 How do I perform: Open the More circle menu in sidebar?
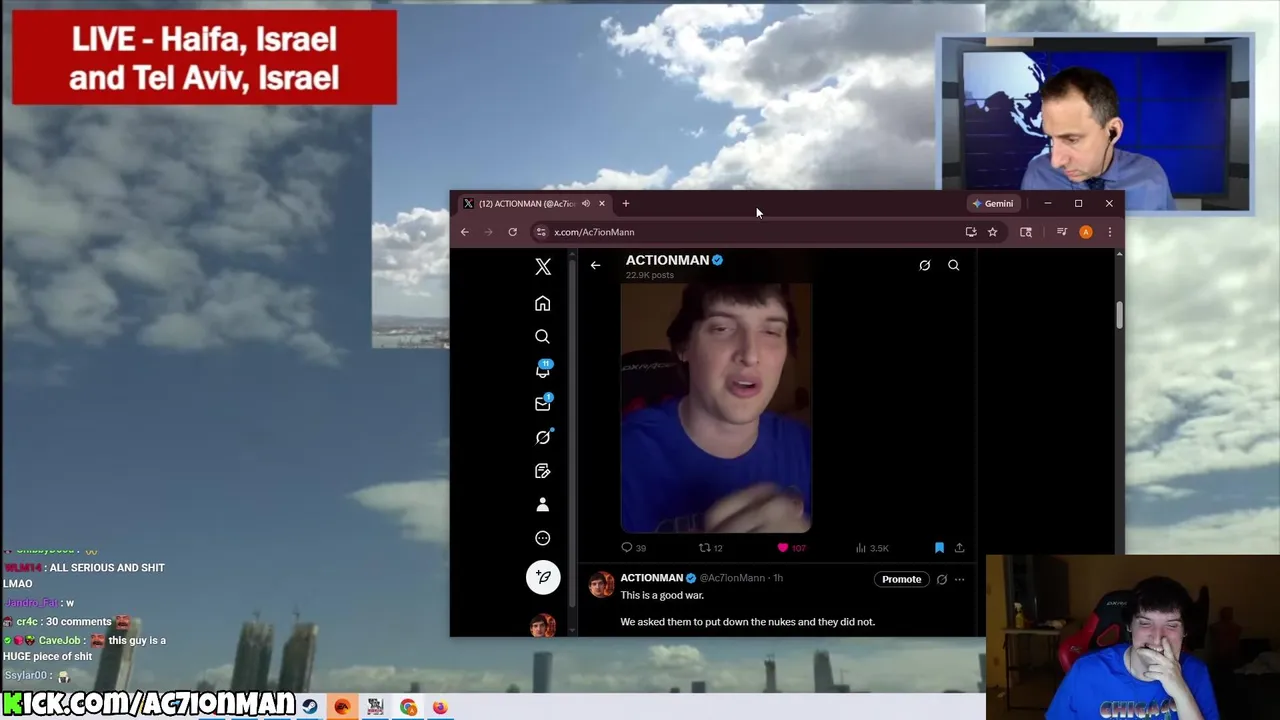[543, 538]
